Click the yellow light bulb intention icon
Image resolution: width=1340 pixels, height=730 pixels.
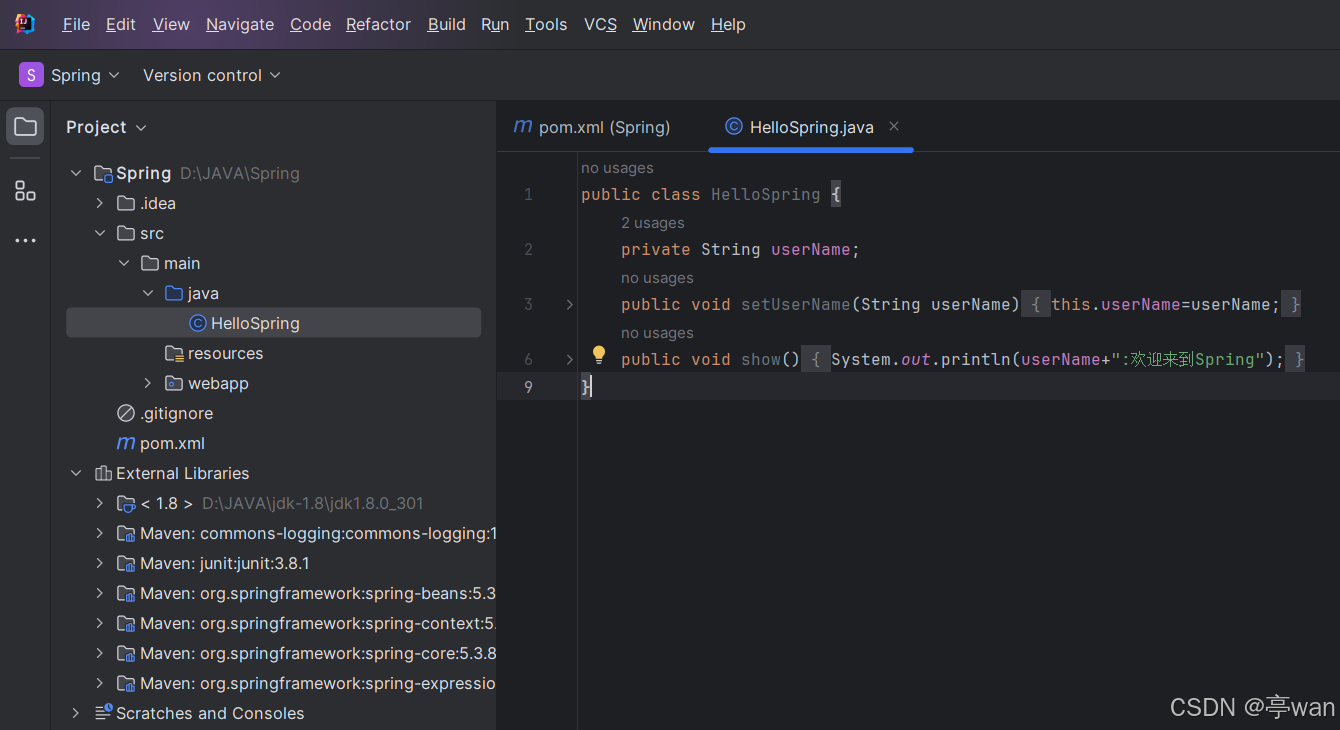(x=599, y=355)
